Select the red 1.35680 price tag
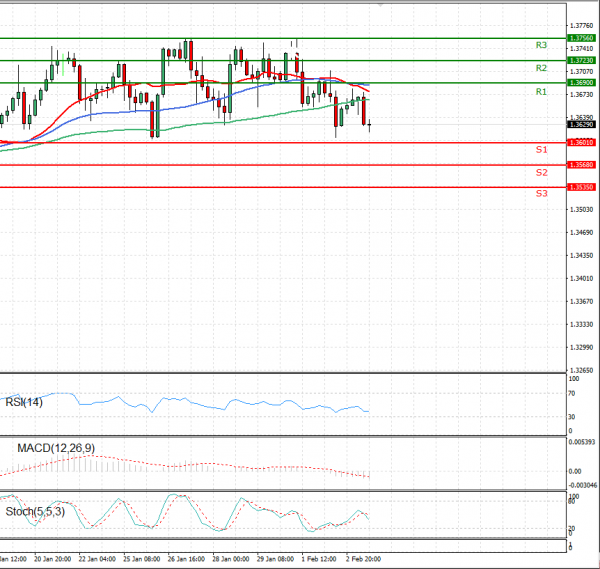 point(581,165)
